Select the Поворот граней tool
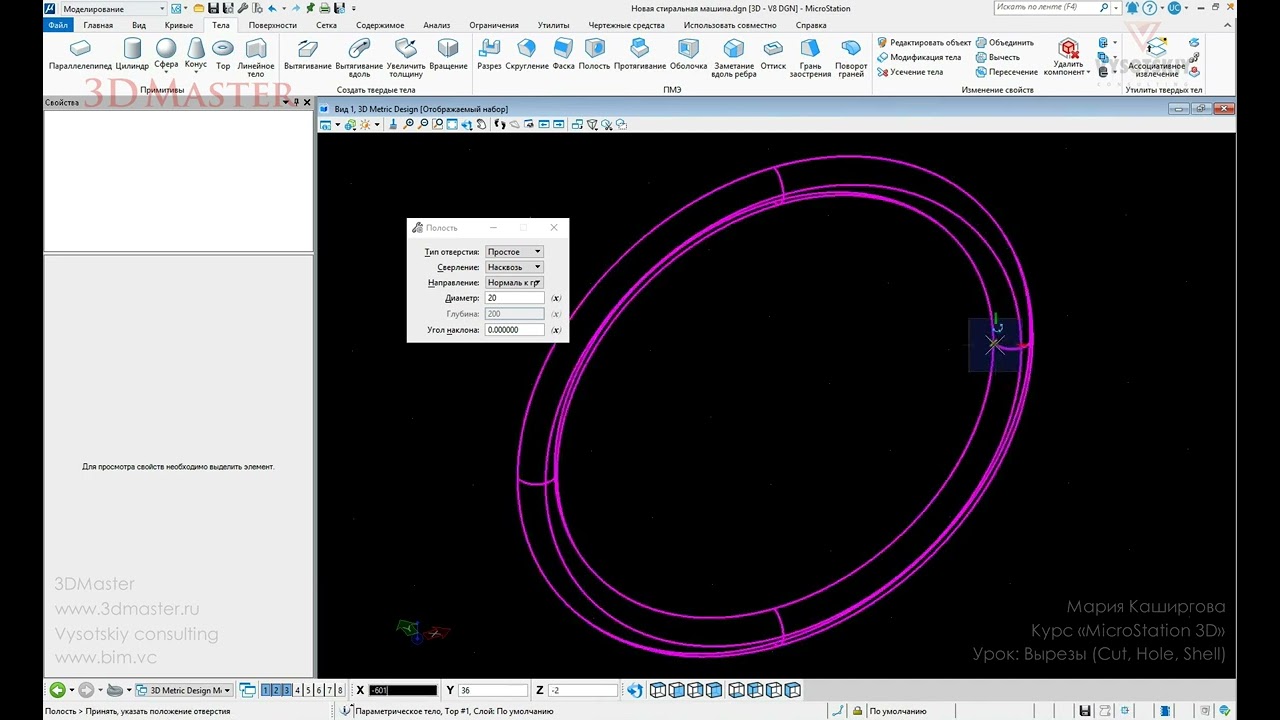This screenshot has width=1280, height=720. [x=851, y=58]
